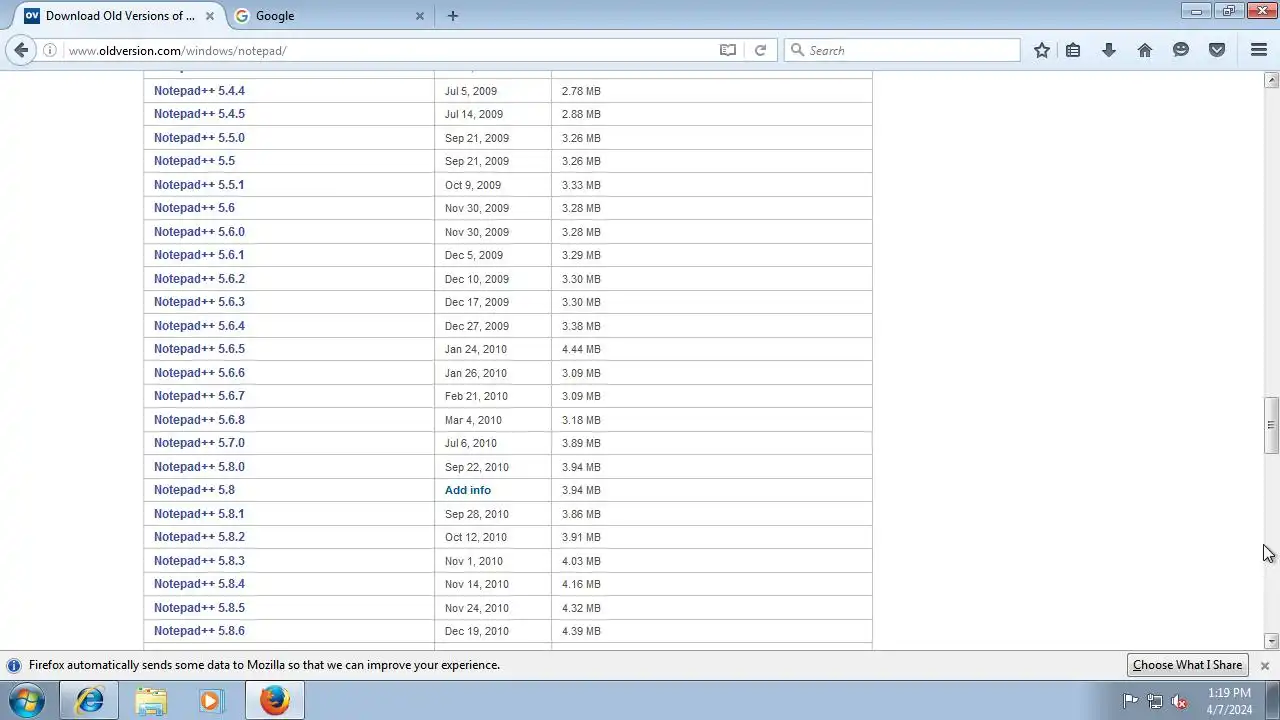Open Notepad++ 5.4.5 download link
Image resolution: width=1280 pixels, height=720 pixels.
(199, 114)
